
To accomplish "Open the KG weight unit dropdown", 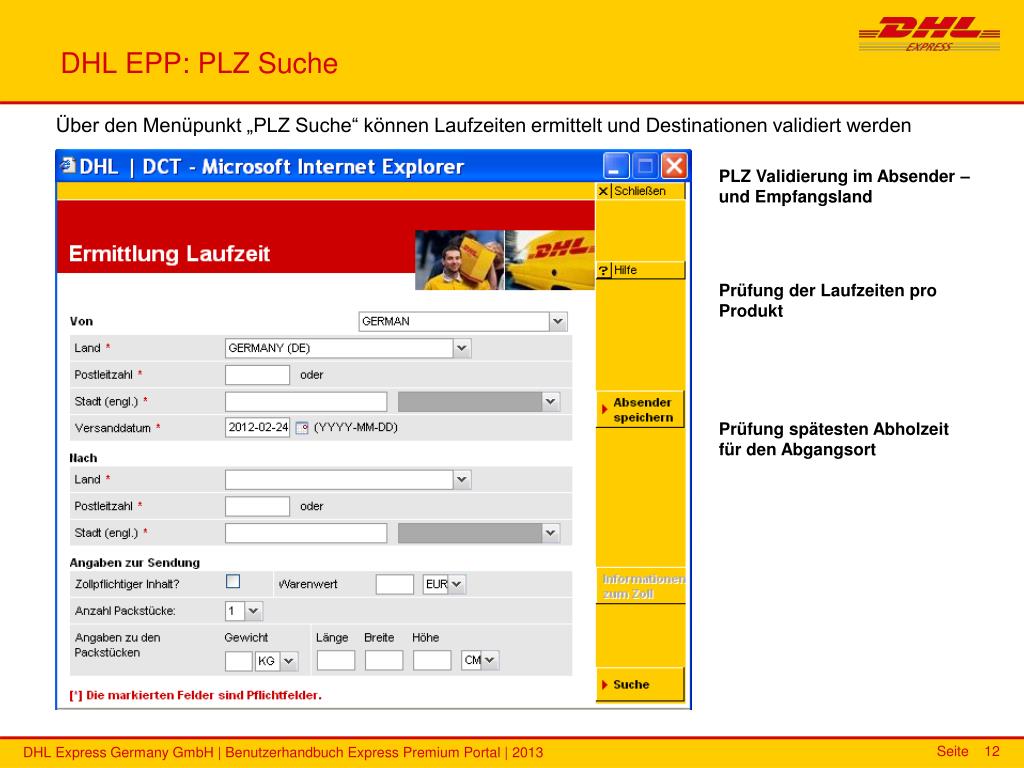I will 288,661.
